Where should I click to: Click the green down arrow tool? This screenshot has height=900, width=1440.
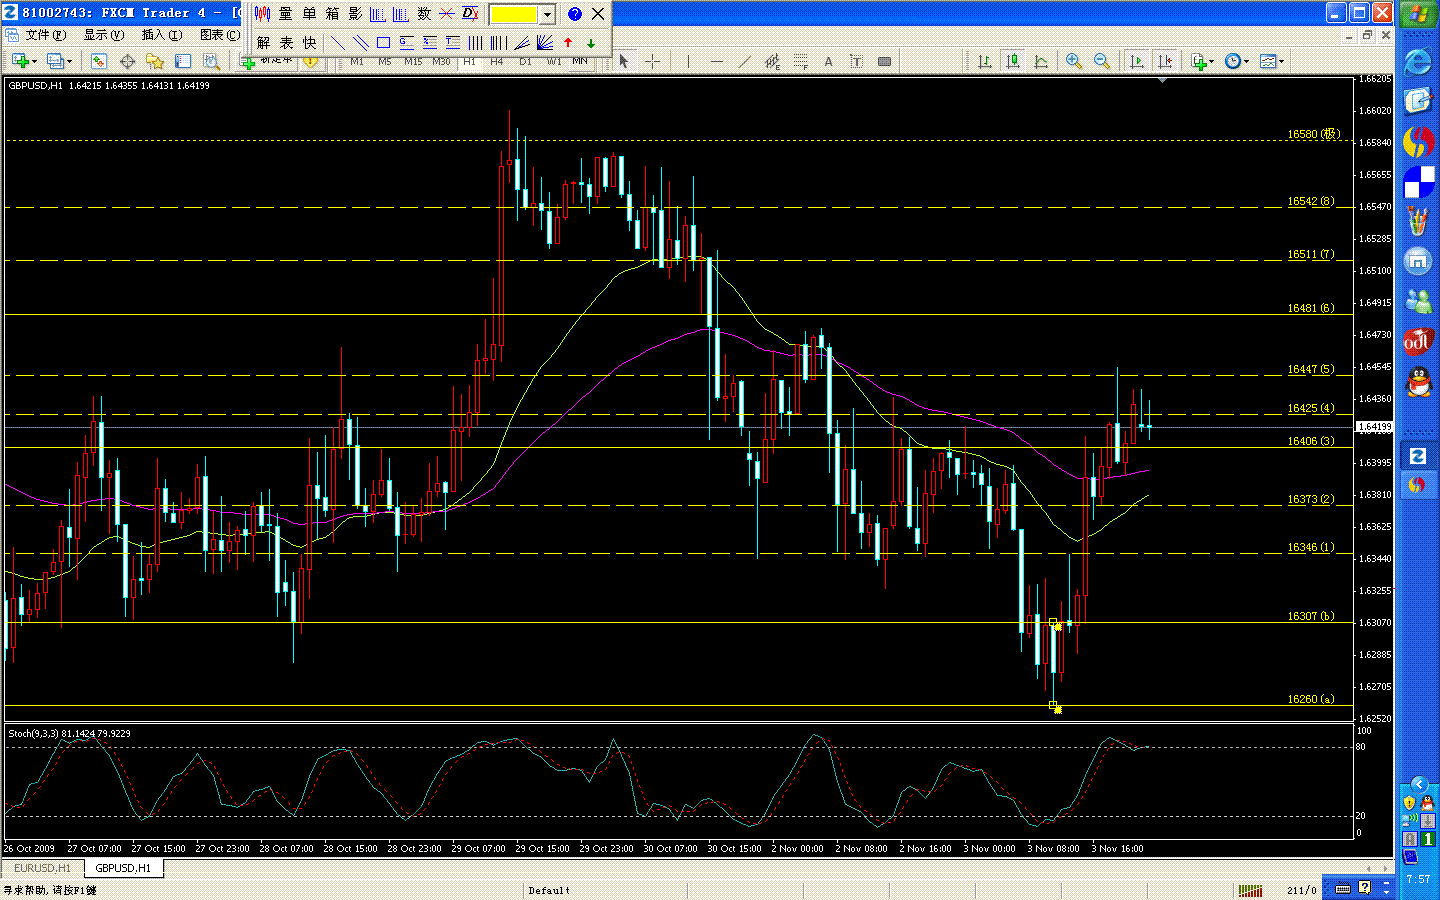591,43
